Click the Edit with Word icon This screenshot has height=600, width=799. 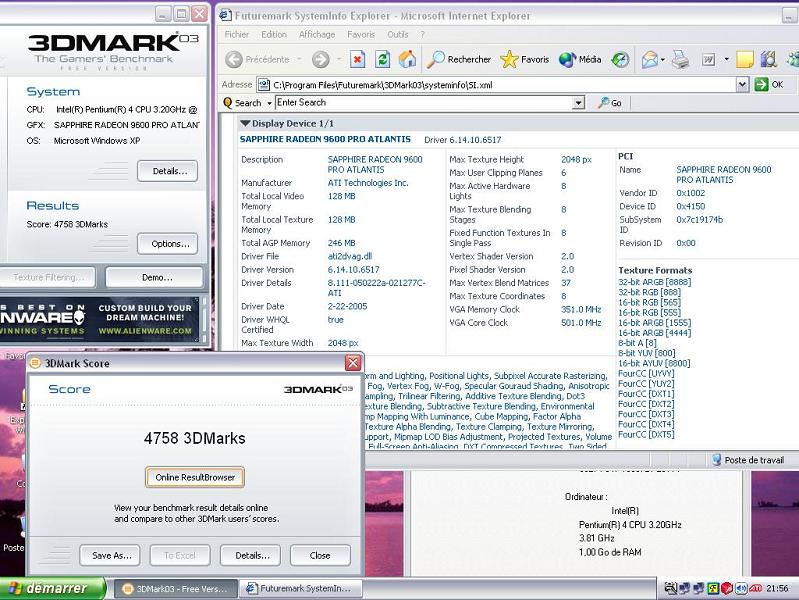click(x=708, y=60)
